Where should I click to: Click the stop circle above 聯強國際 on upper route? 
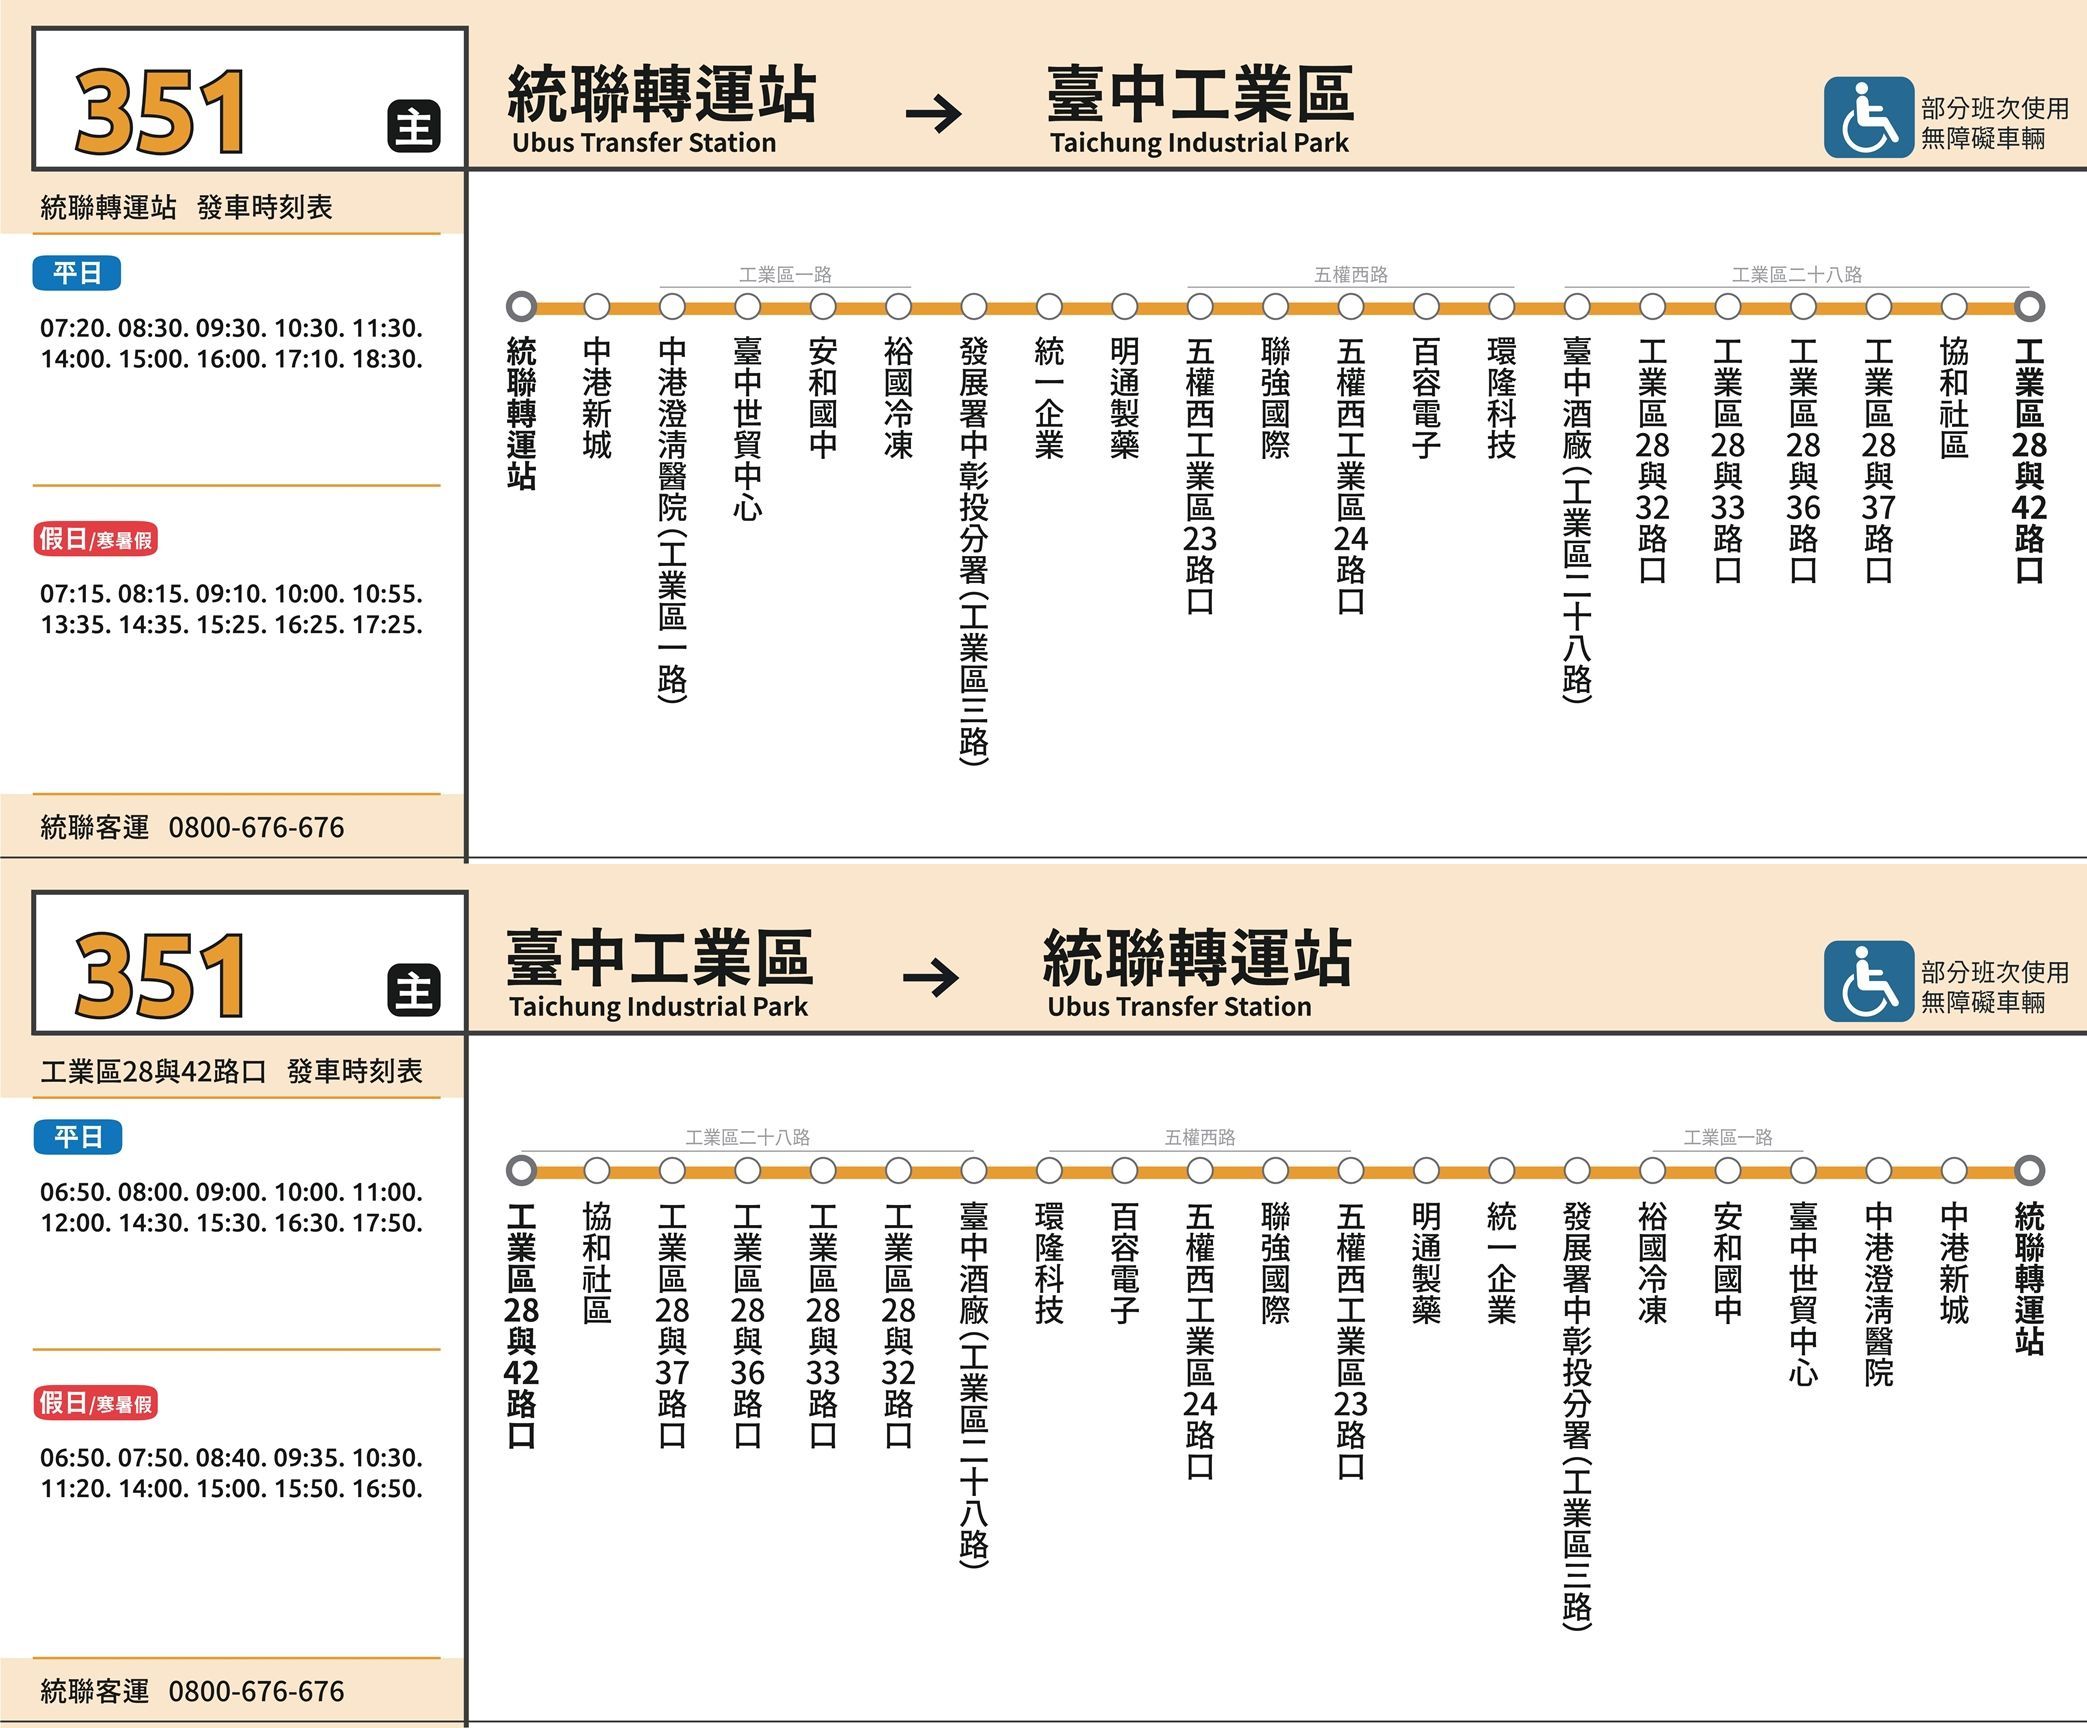(1275, 306)
